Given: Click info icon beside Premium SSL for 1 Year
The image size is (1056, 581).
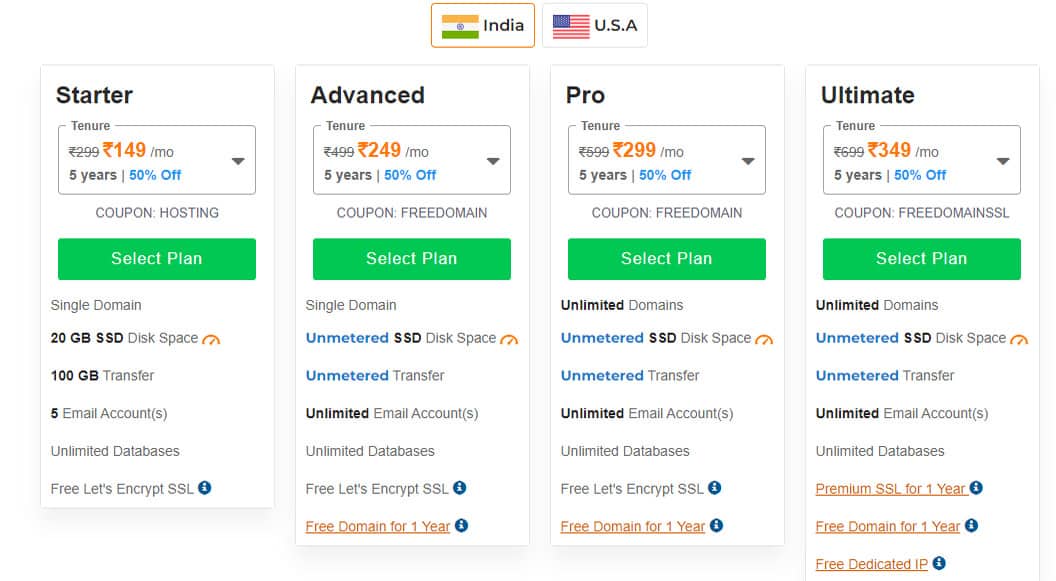Looking at the screenshot, I should [x=977, y=488].
